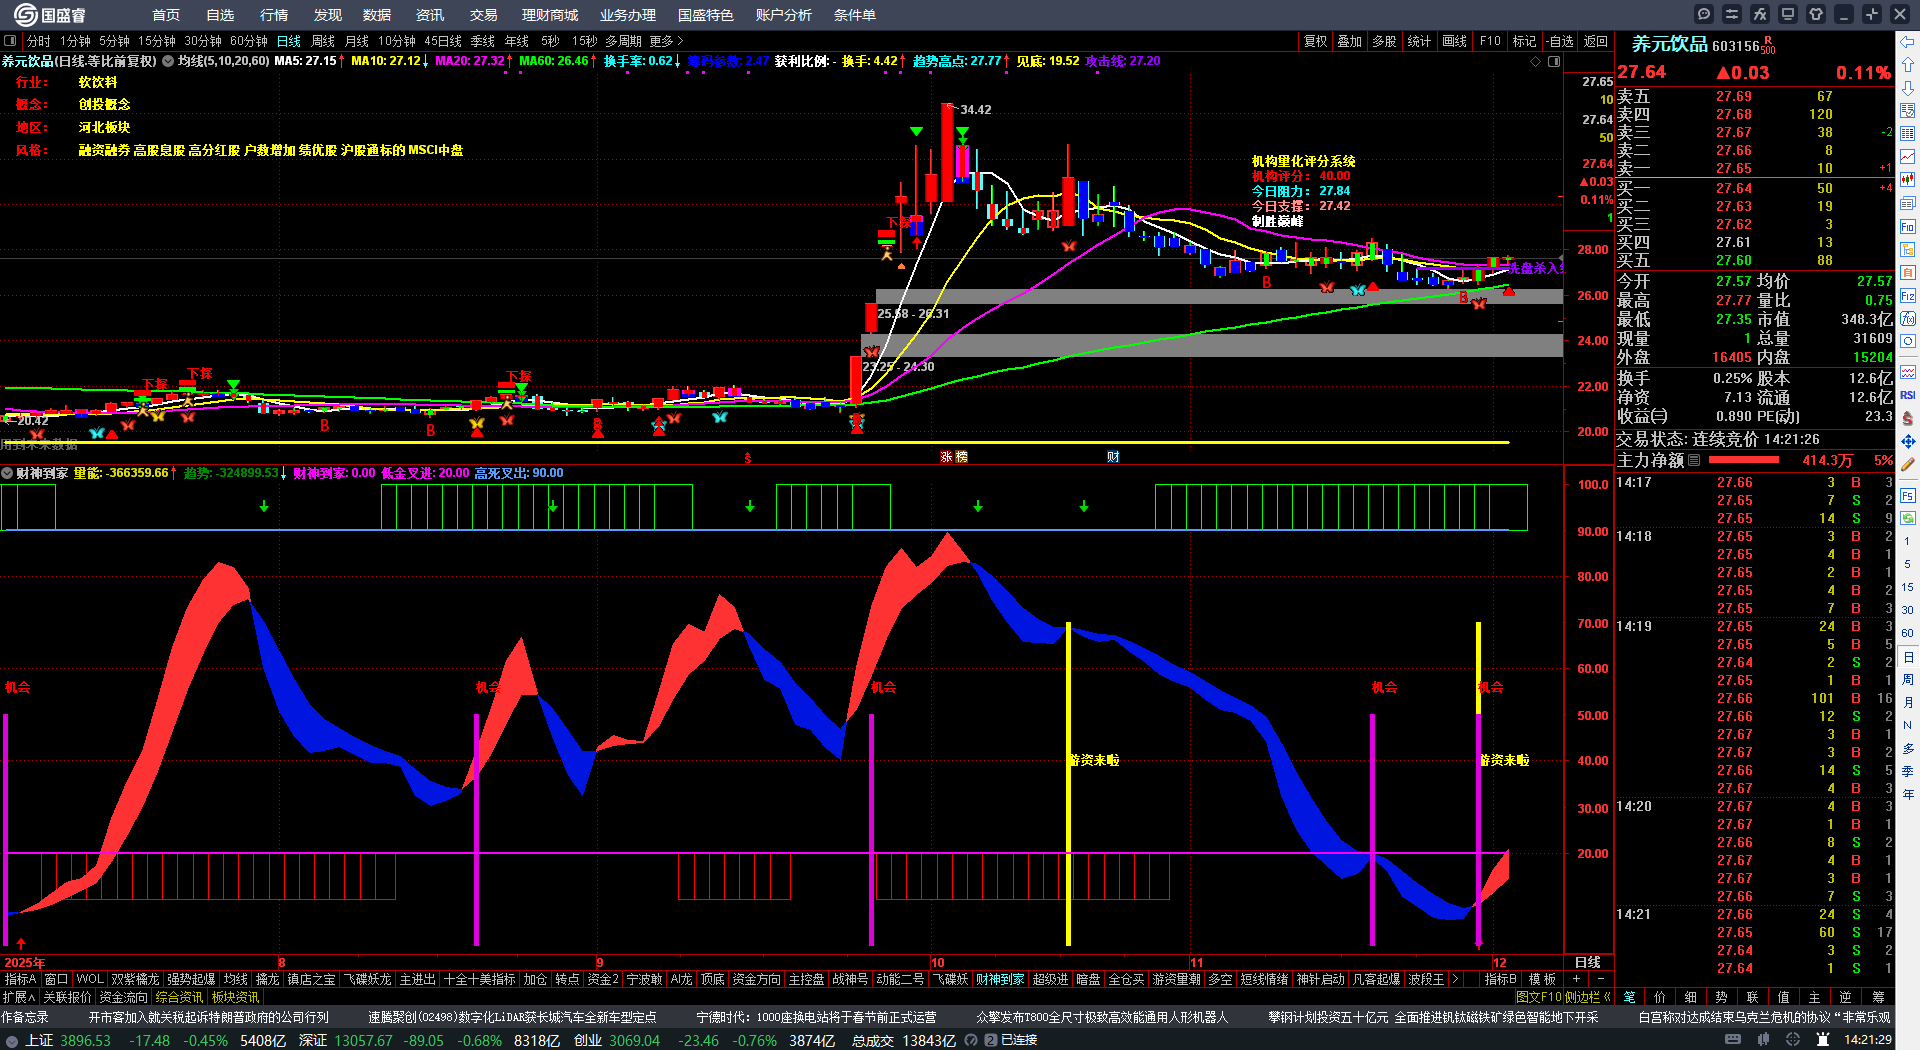
Task: Toggle 复权 price adjustment
Action: [1316, 41]
